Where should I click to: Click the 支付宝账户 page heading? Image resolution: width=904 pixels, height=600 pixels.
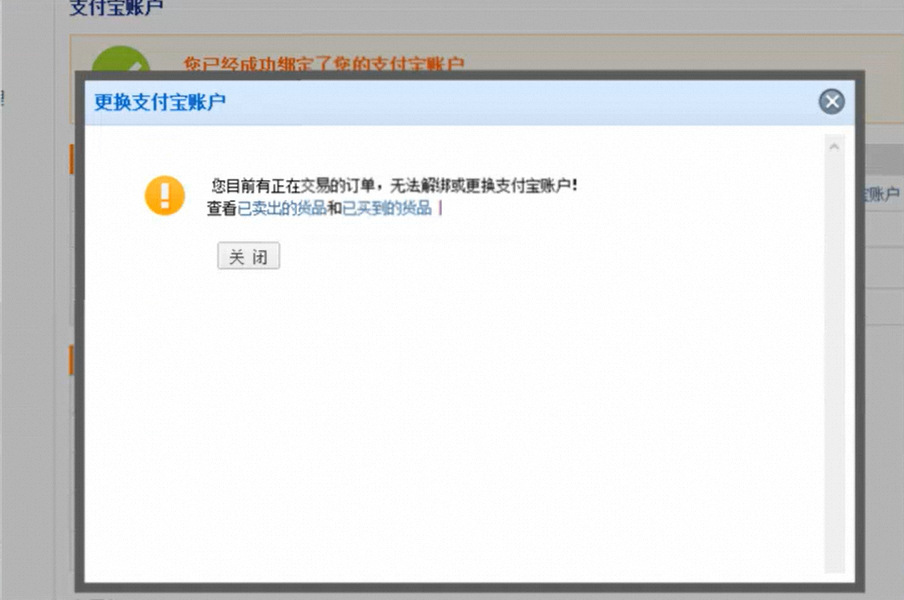[116, 8]
